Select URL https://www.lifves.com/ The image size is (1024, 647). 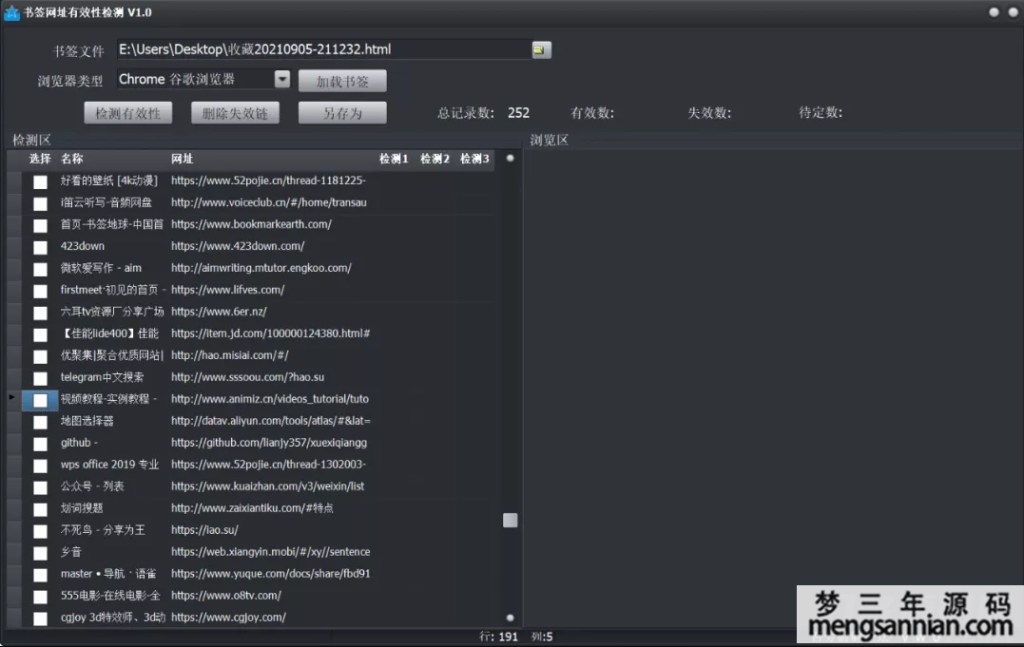click(x=228, y=290)
